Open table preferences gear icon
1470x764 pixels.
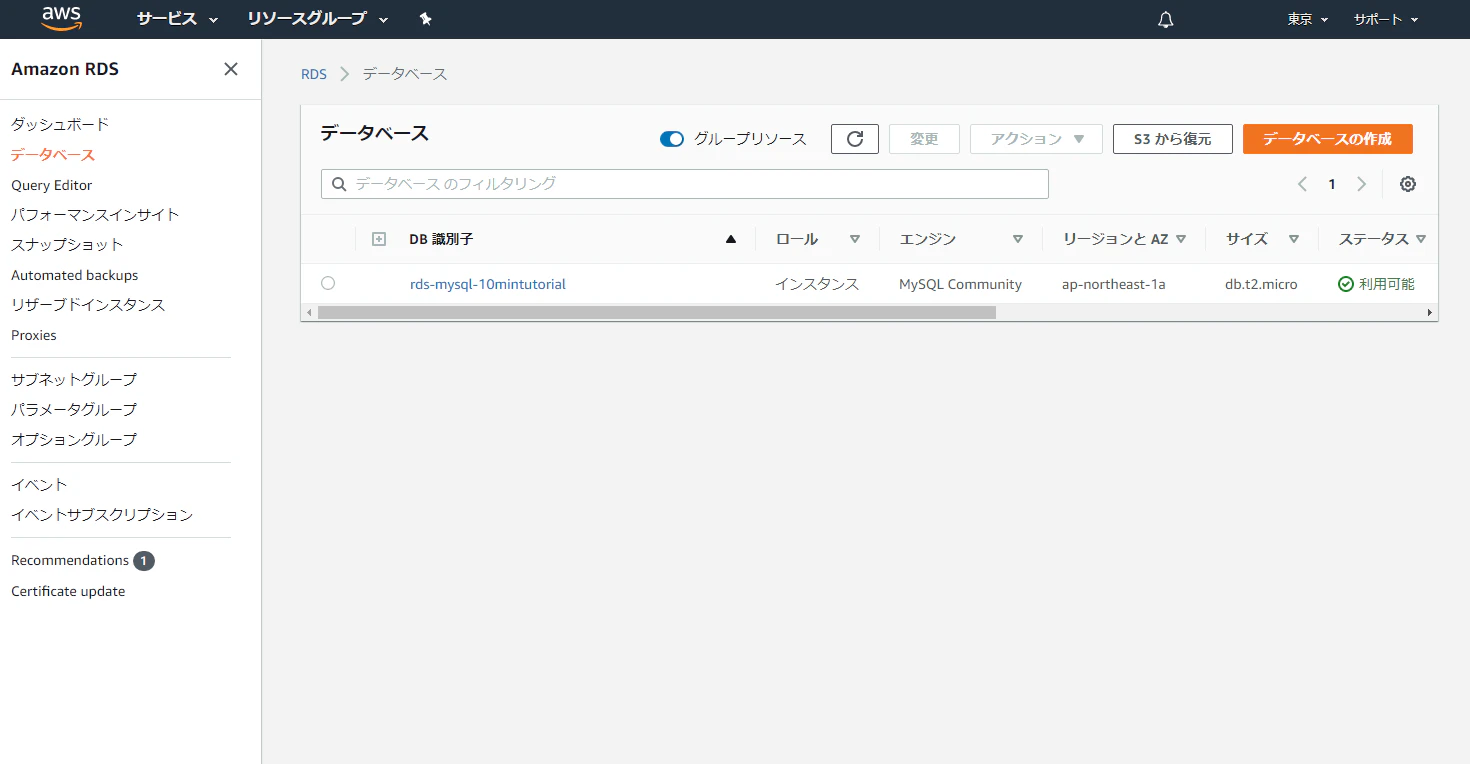tap(1408, 184)
